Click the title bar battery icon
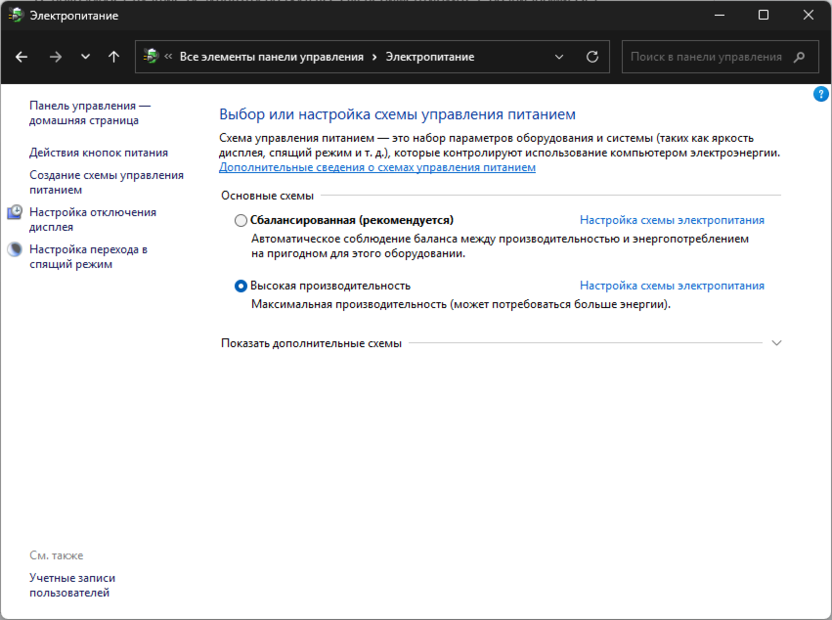Screen dimensions: 832x620 (16, 15)
